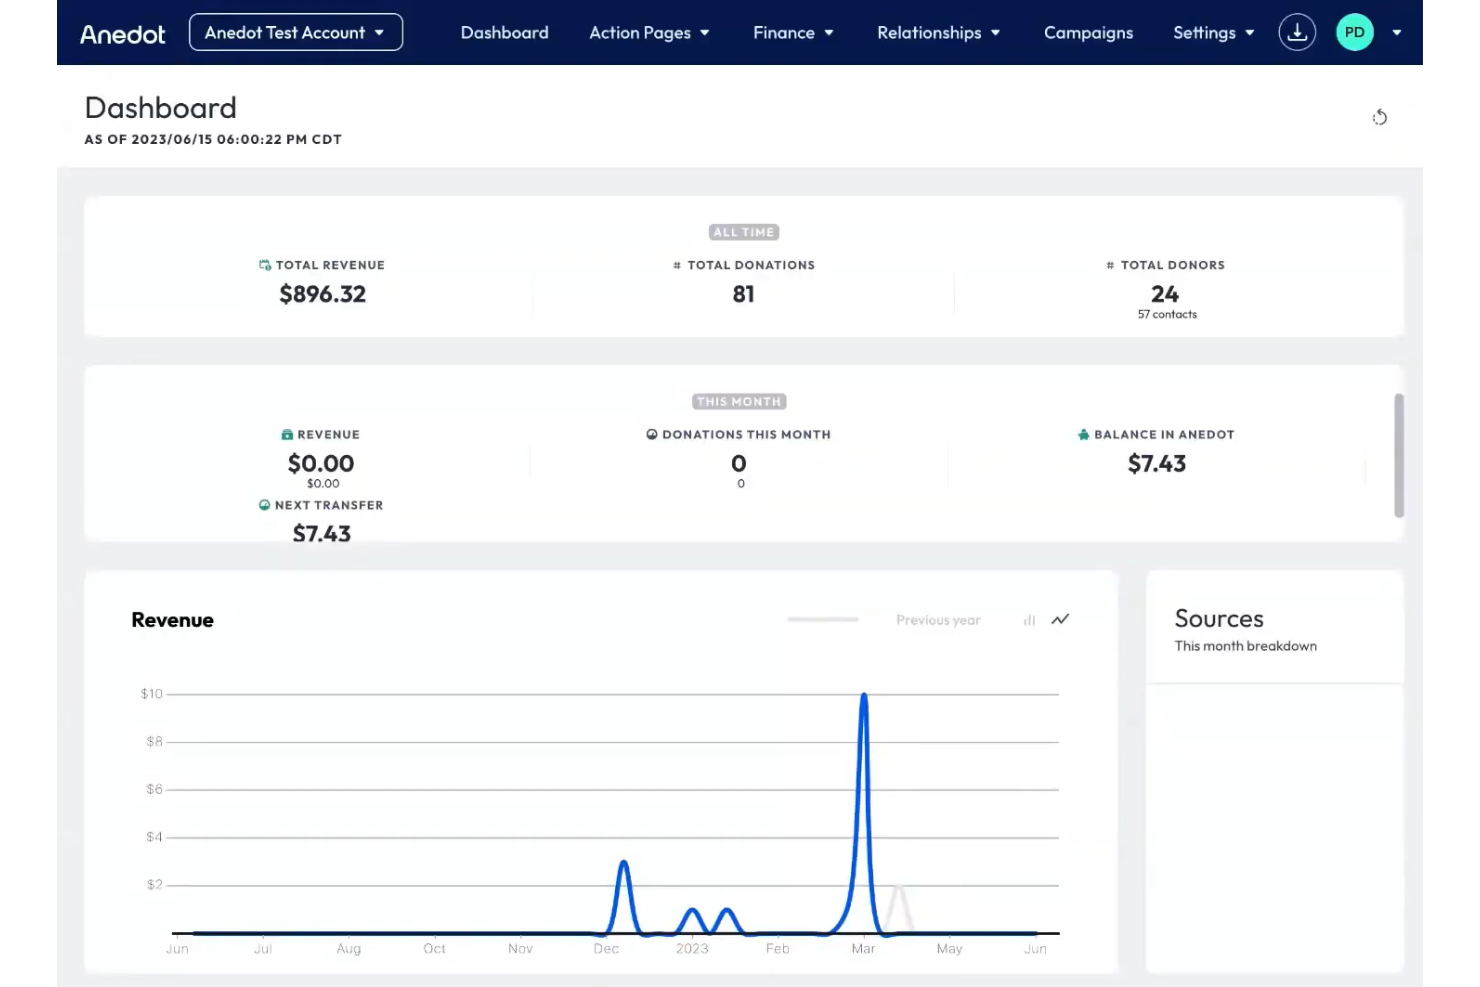The height and width of the screenshot is (987, 1480).
Task: Open the Settings menu
Action: click(x=1213, y=33)
